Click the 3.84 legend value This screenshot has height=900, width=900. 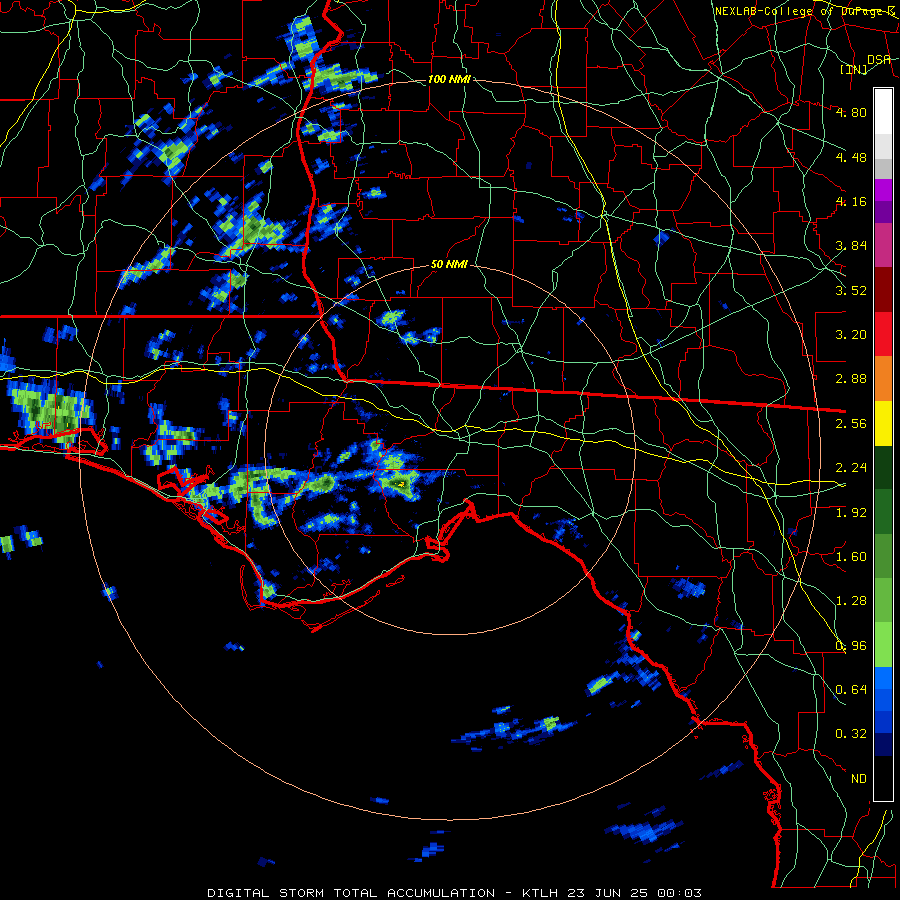click(851, 246)
